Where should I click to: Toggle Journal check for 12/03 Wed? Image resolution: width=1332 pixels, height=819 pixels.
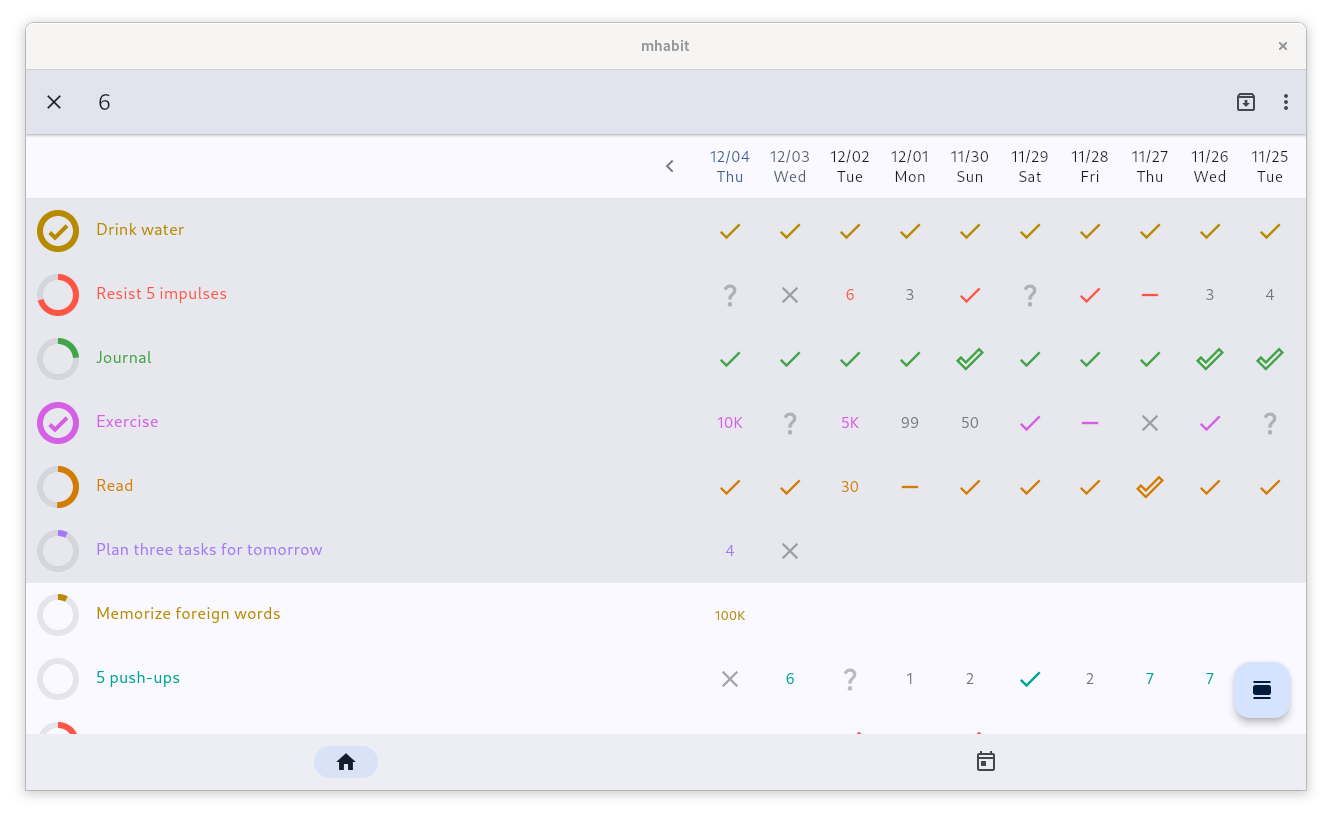pos(790,359)
